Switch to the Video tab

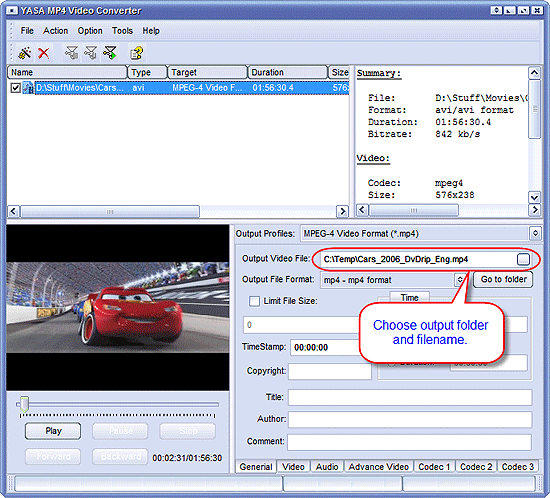(293, 467)
